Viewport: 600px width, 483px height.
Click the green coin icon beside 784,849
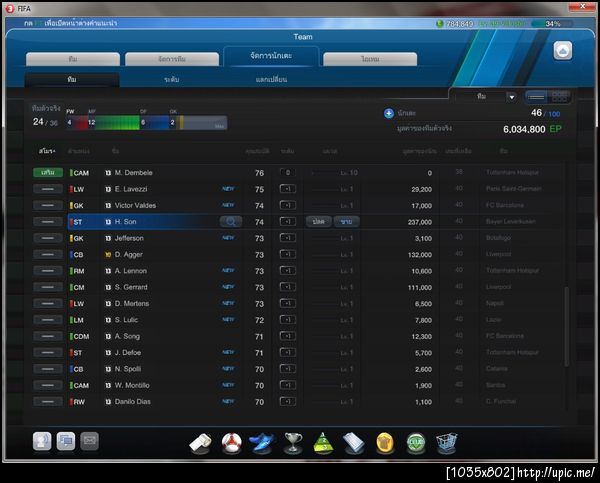[x=440, y=24]
